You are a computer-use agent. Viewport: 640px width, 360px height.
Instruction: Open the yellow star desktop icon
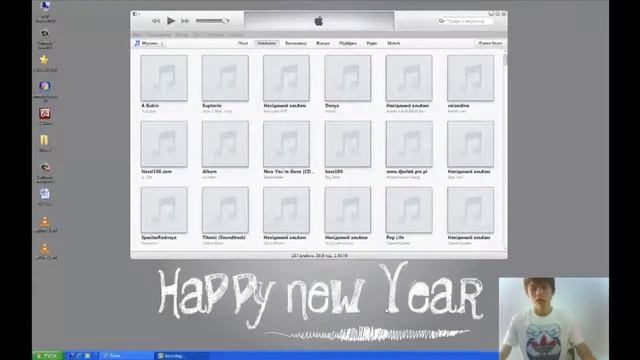44,60
